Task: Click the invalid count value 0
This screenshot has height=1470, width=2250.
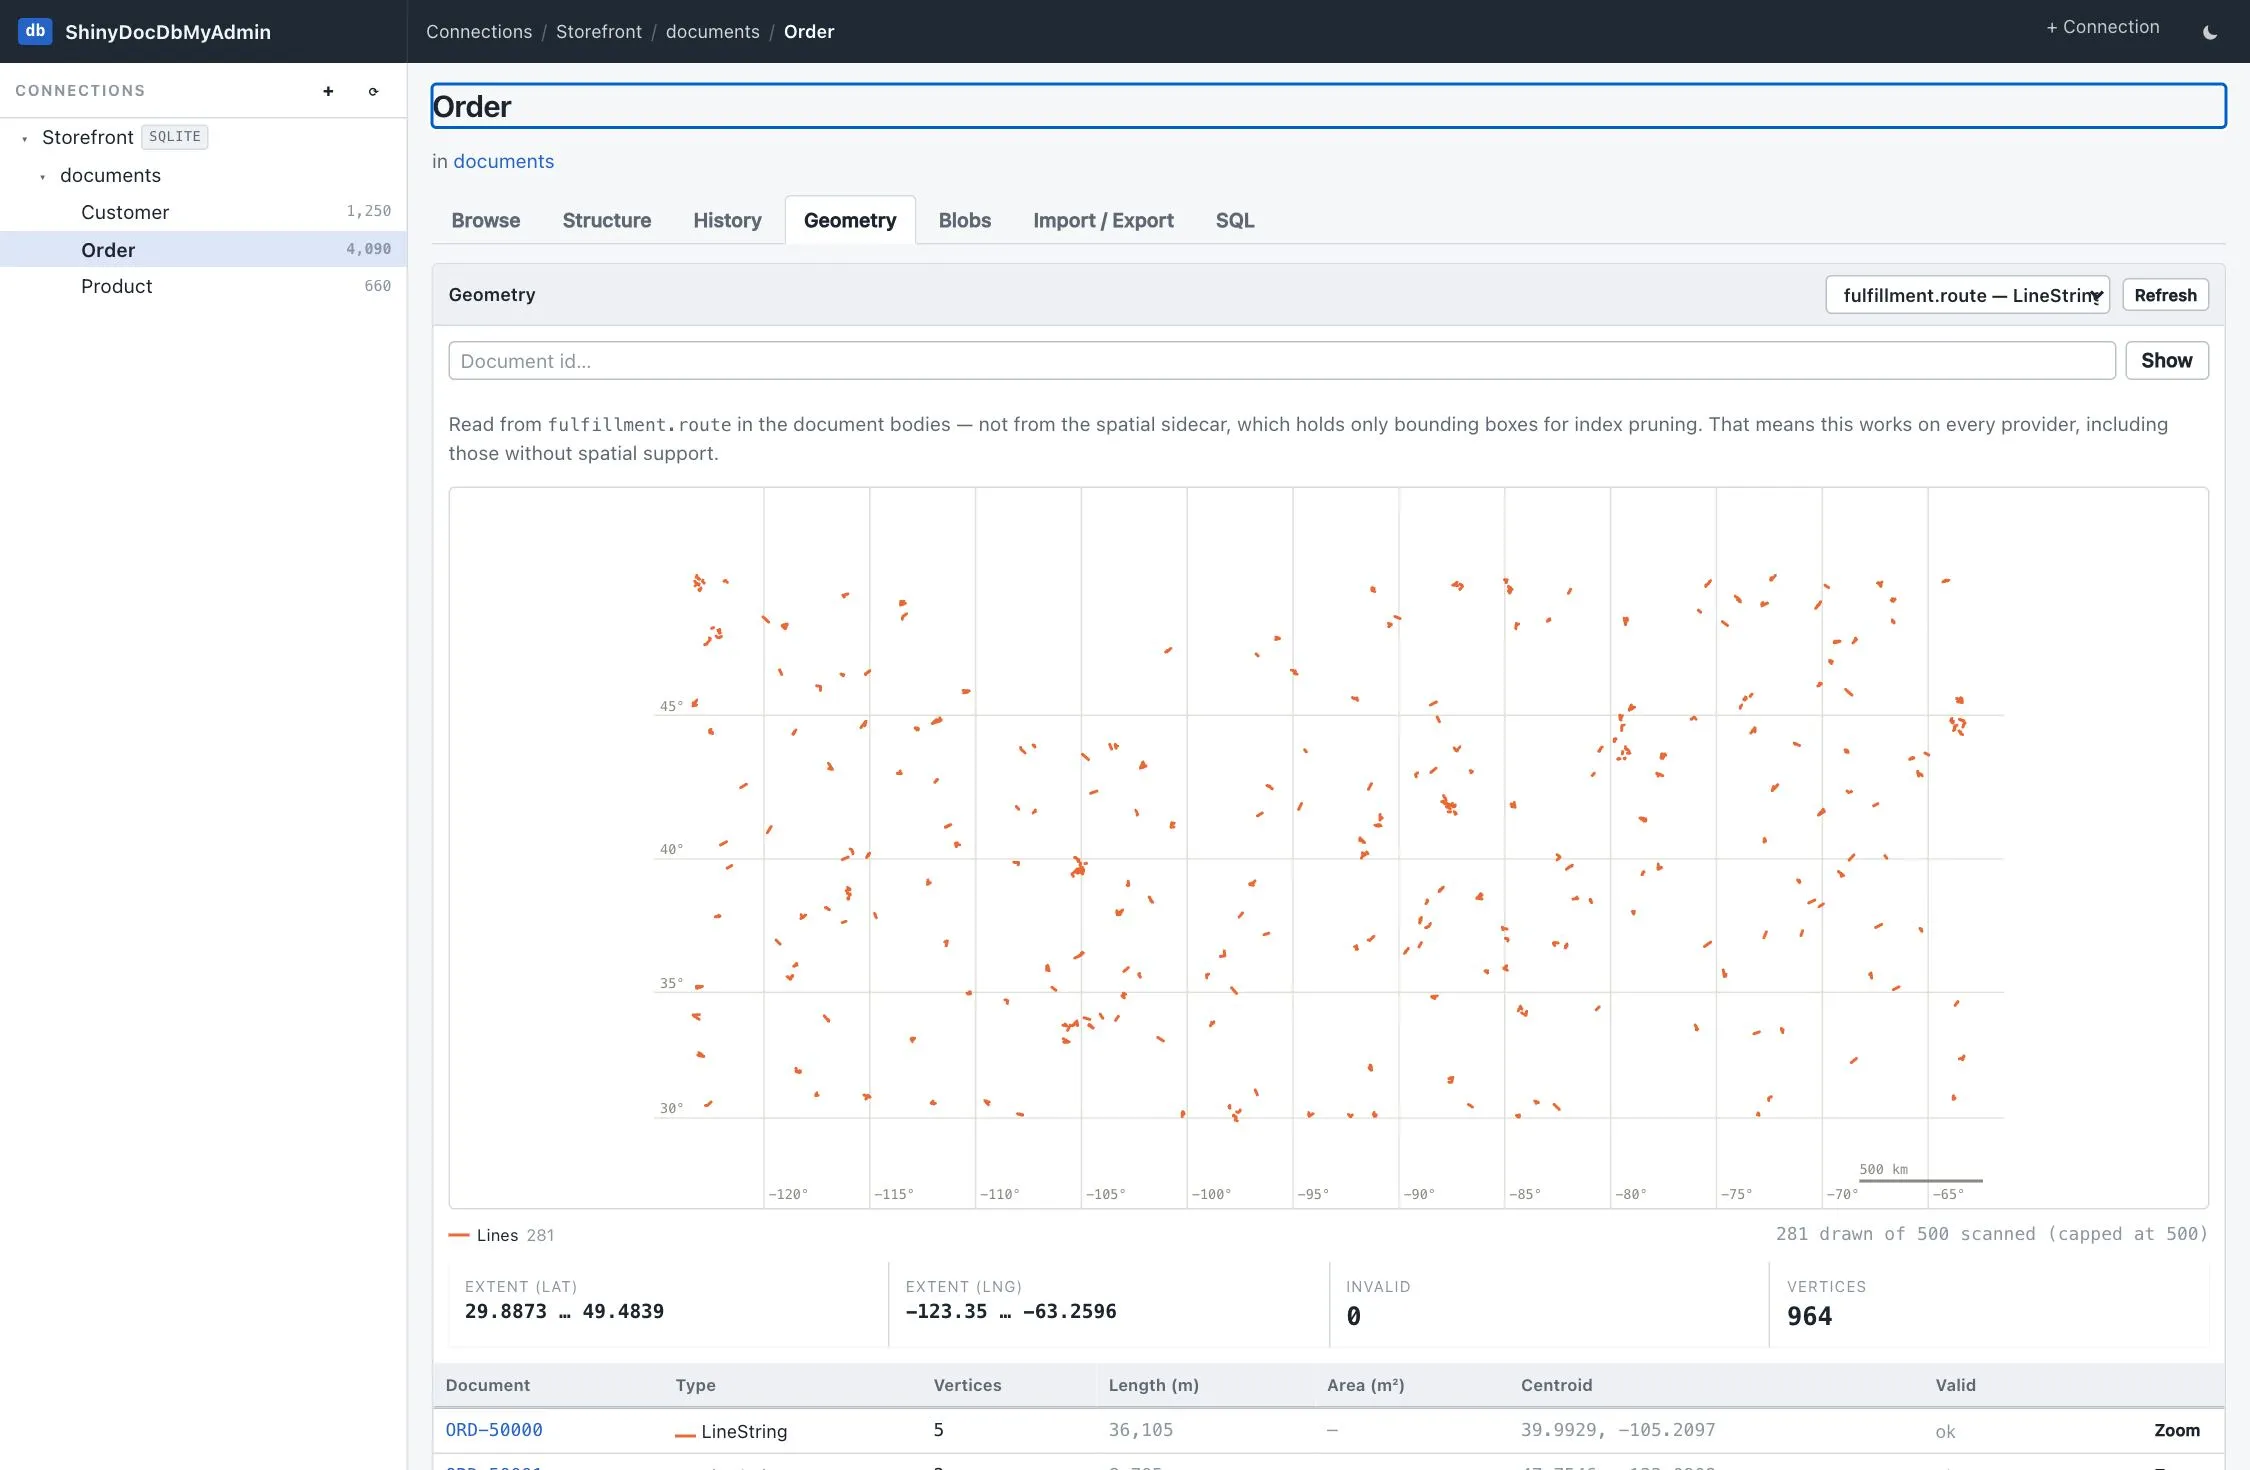Action: (1353, 1316)
